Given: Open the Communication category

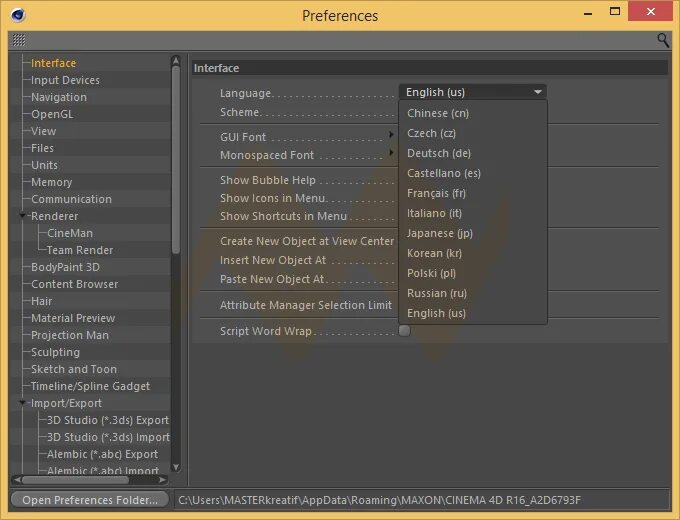Looking at the screenshot, I should pos(71,199).
